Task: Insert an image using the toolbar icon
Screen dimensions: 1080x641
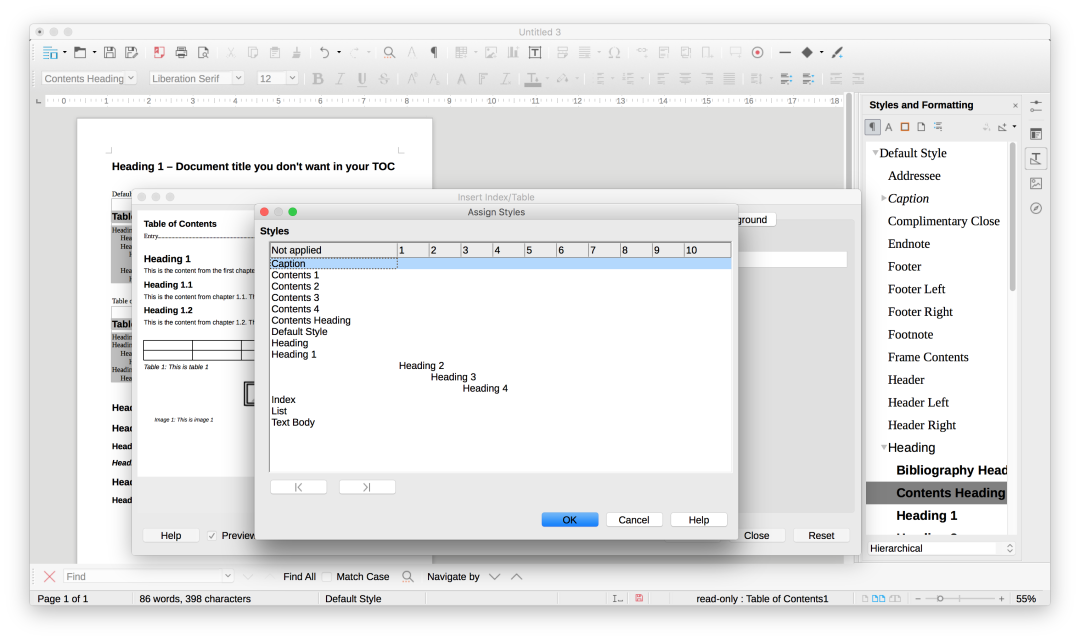Action: [x=491, y=51]
